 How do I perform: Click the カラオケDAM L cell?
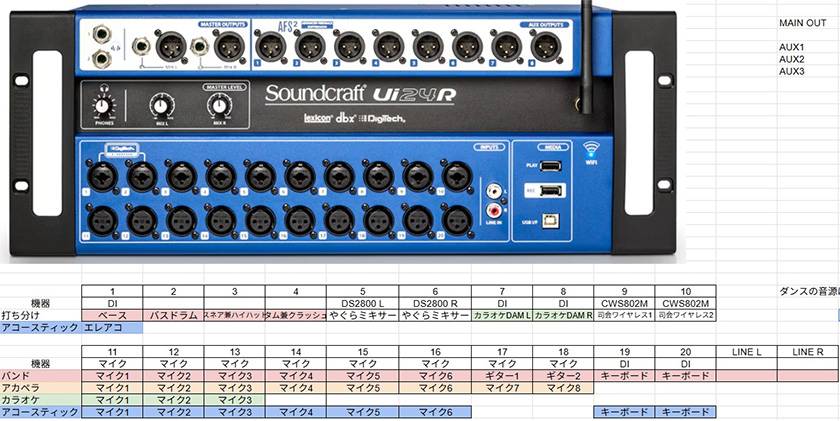[502, 315]
